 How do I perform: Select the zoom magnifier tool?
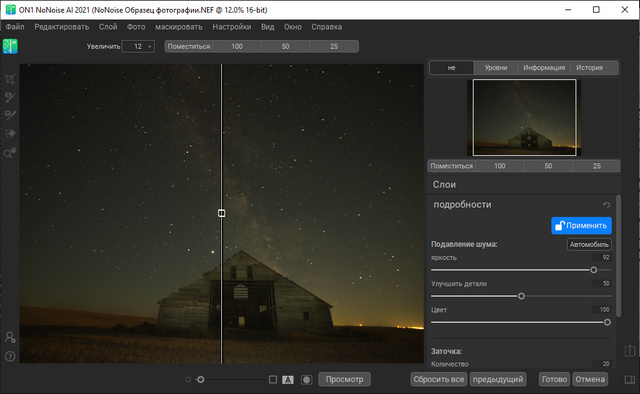click(x=10, y=153)
